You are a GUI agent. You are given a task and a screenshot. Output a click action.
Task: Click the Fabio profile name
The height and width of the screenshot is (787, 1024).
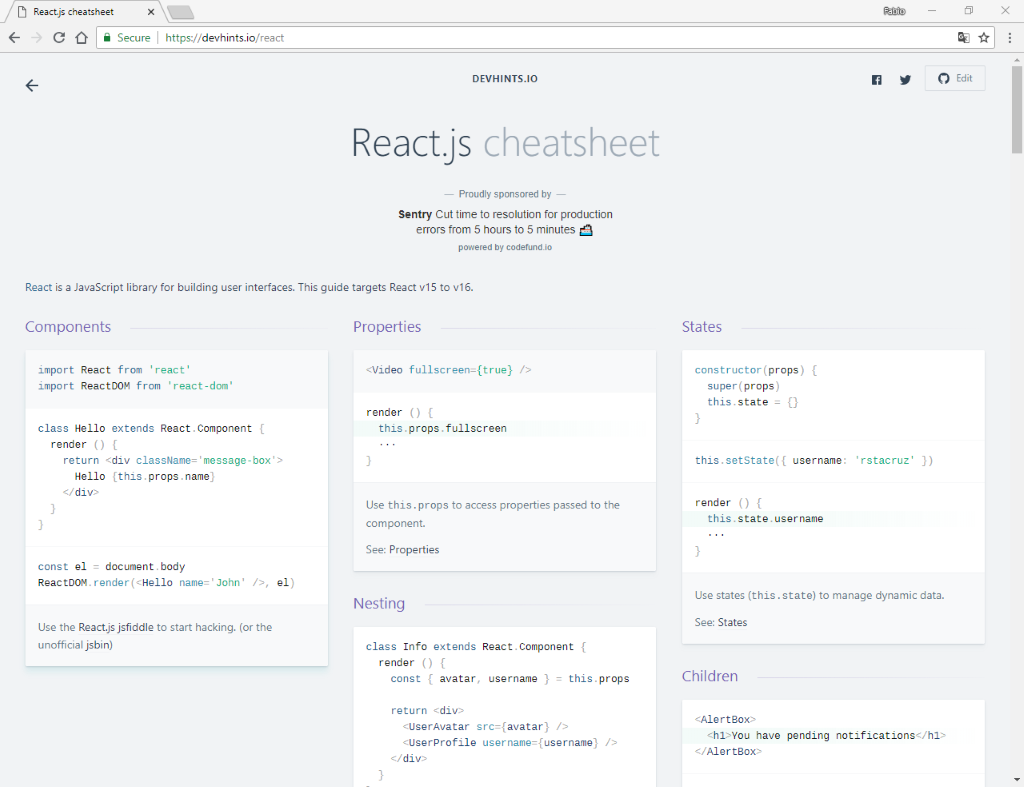[x=895, y=10]
